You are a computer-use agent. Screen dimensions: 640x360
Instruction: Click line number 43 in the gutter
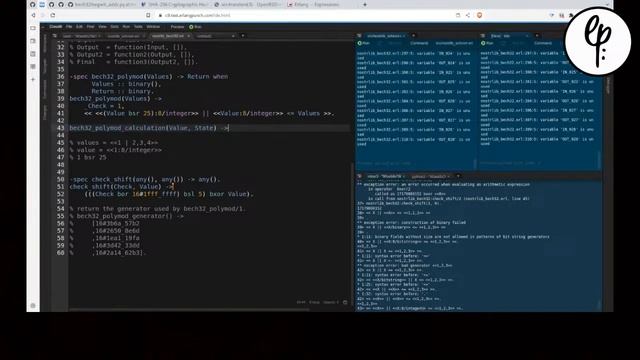pyautogui.click(x=60, y=128)
